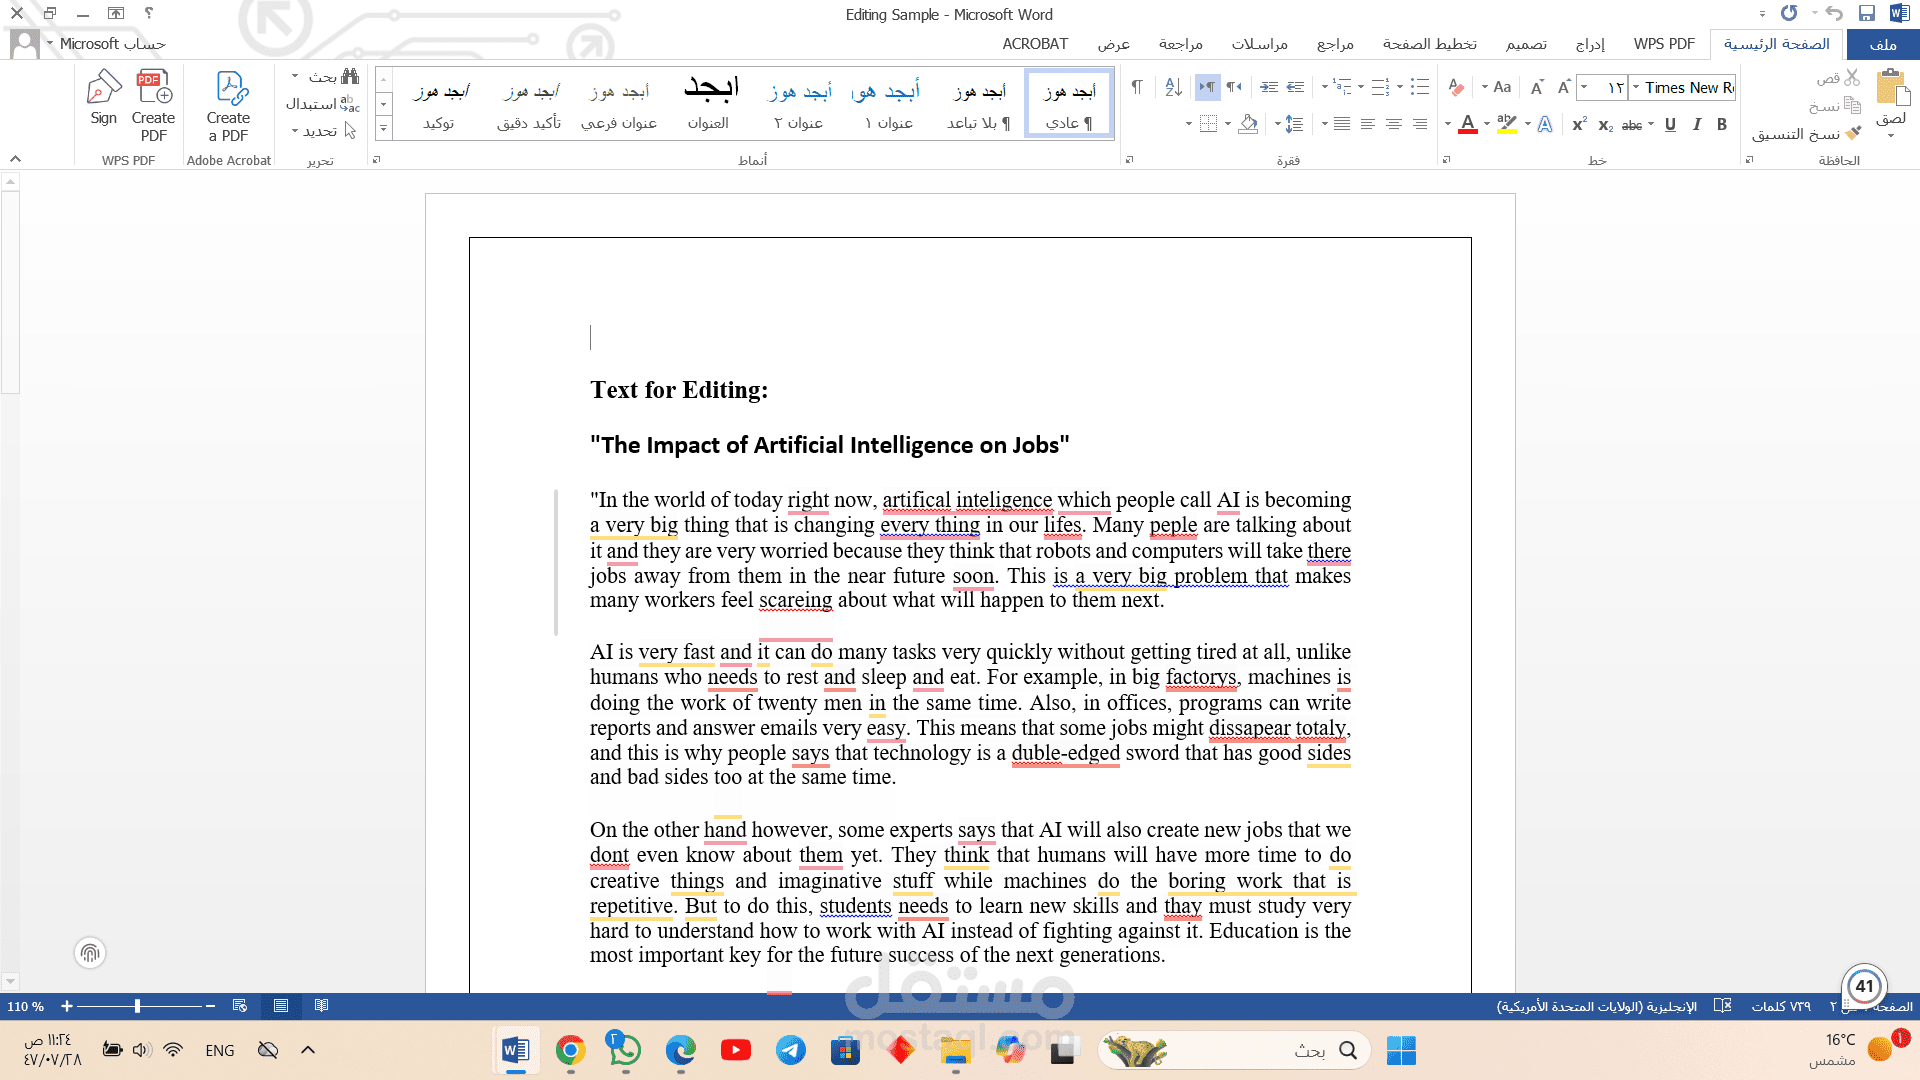The image size is (1920, 1080).
Task: Open the تصميم ribbon tab
Action: (1526, 44)
